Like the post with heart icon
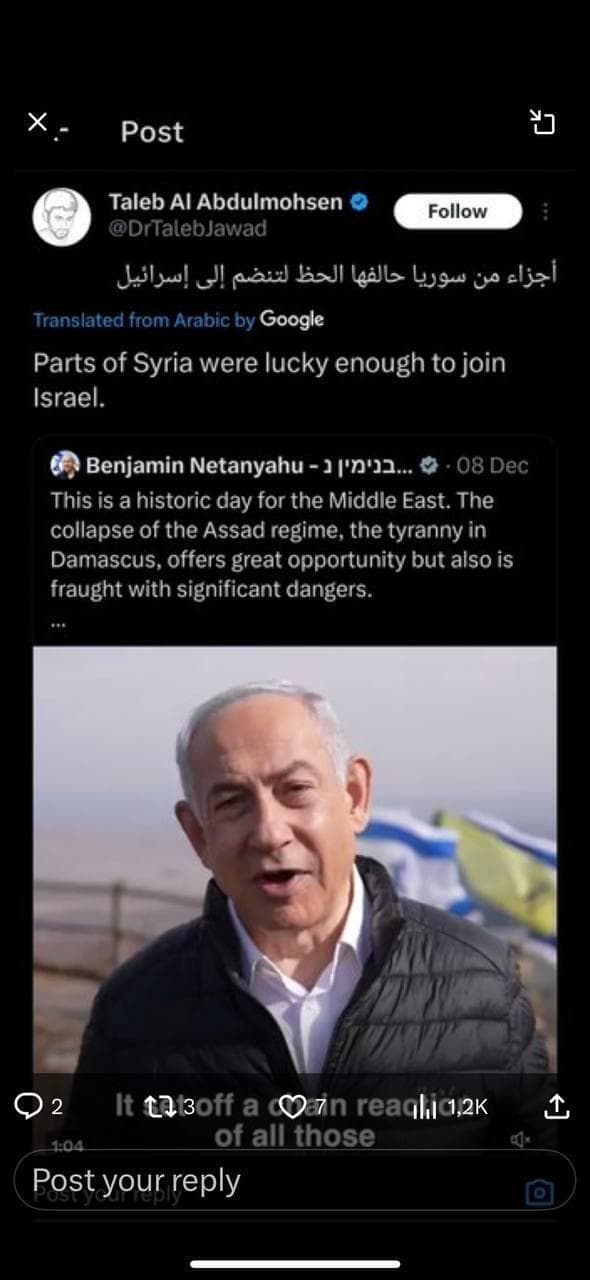 click(x=291, y=1105)
